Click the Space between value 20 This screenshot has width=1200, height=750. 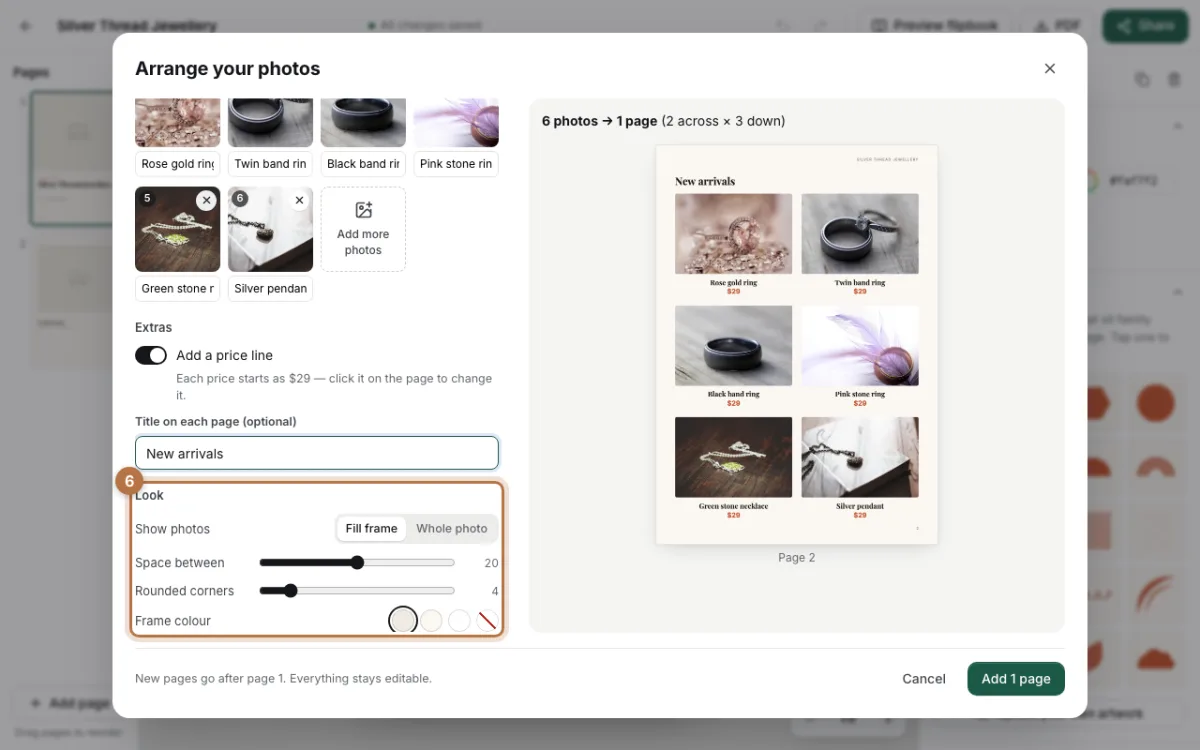tap(491, 563)
